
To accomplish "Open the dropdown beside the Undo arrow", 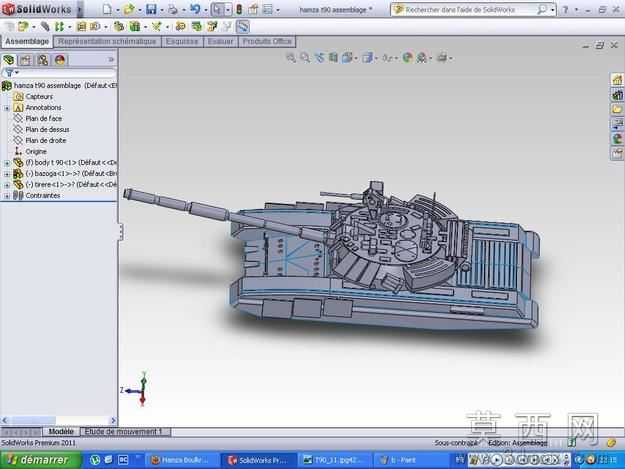I will [205, 10].
